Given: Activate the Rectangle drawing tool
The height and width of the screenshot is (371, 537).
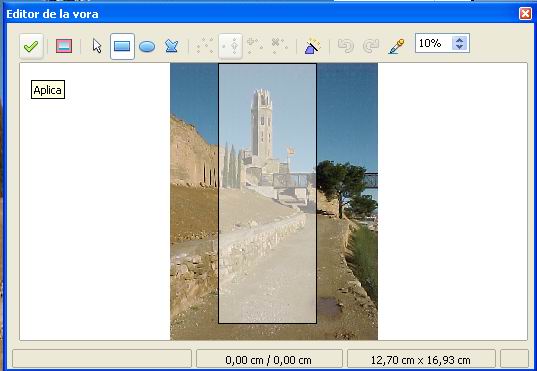Looking at the screenshot, I should coord(122,46).
